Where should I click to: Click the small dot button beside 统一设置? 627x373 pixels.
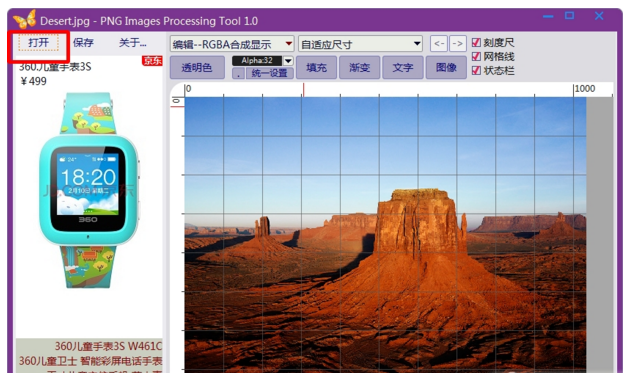tap(238, 74)
